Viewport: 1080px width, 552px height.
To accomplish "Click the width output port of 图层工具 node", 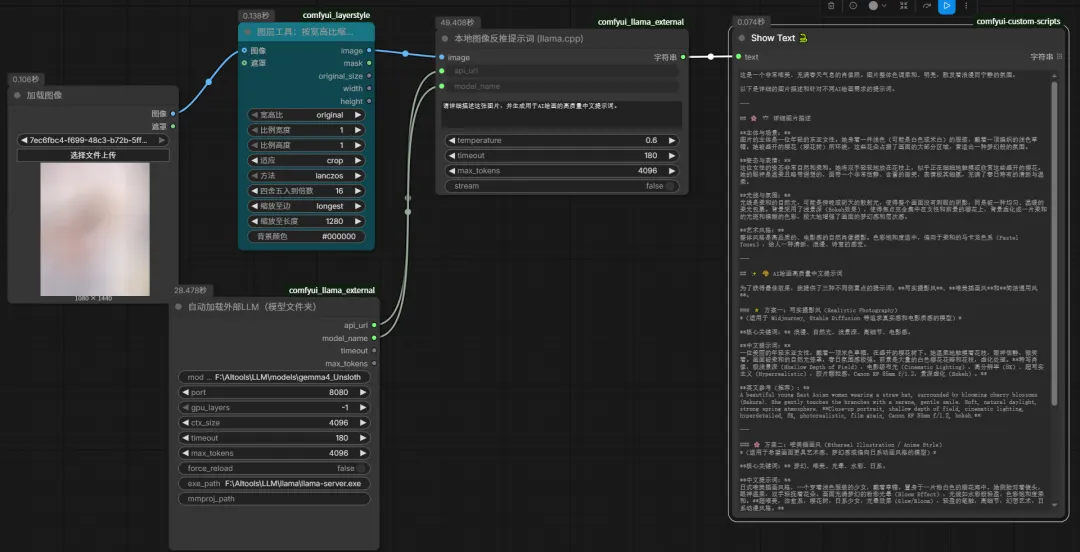I will 369,88.
